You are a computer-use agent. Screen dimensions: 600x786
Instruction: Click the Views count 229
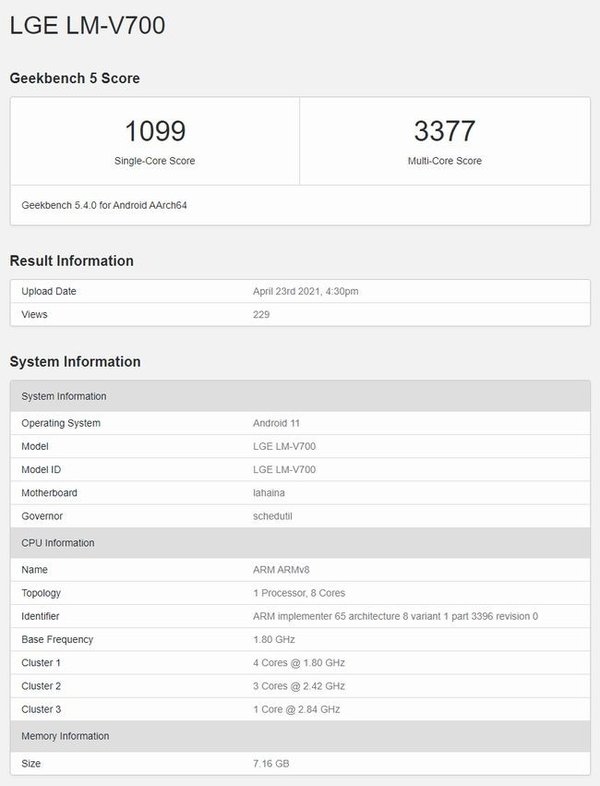coord(261,314)
